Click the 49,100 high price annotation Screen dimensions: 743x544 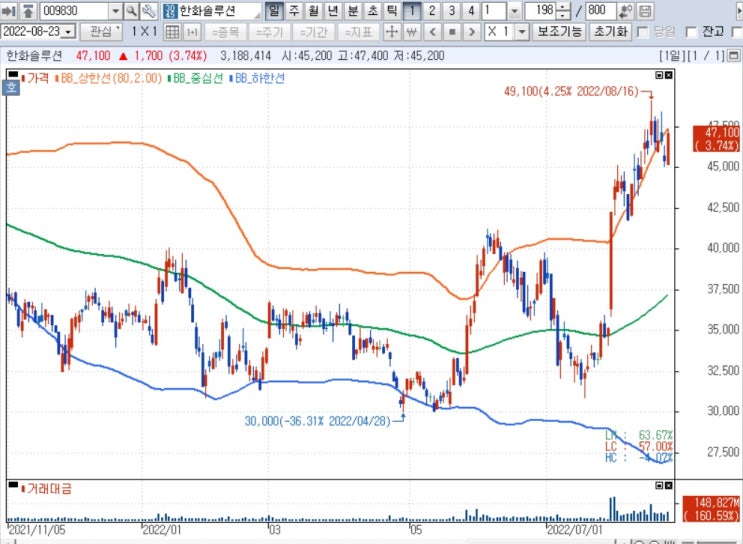pos(571,91)
